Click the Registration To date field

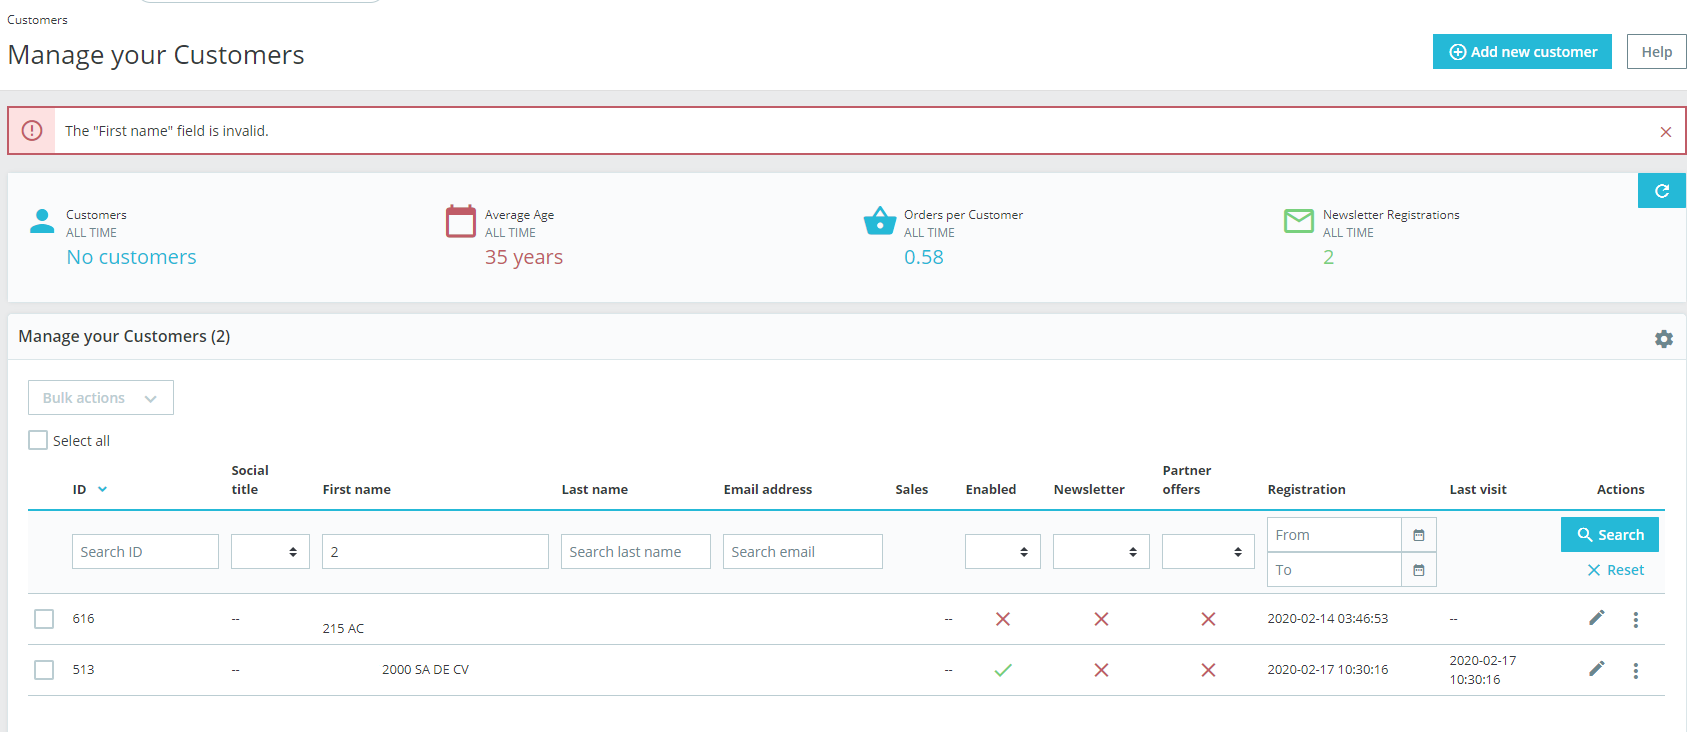pos(1334,570)
